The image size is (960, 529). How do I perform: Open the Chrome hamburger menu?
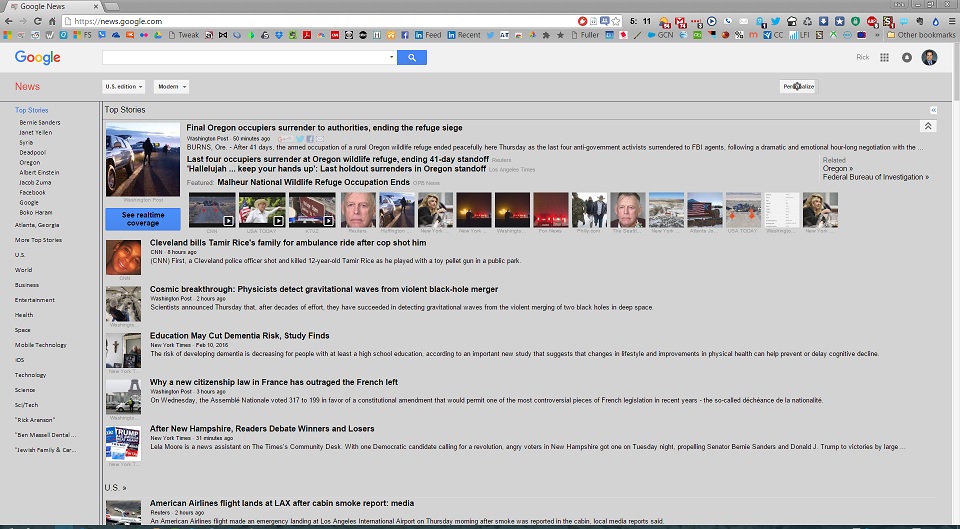tap(951, 21)
